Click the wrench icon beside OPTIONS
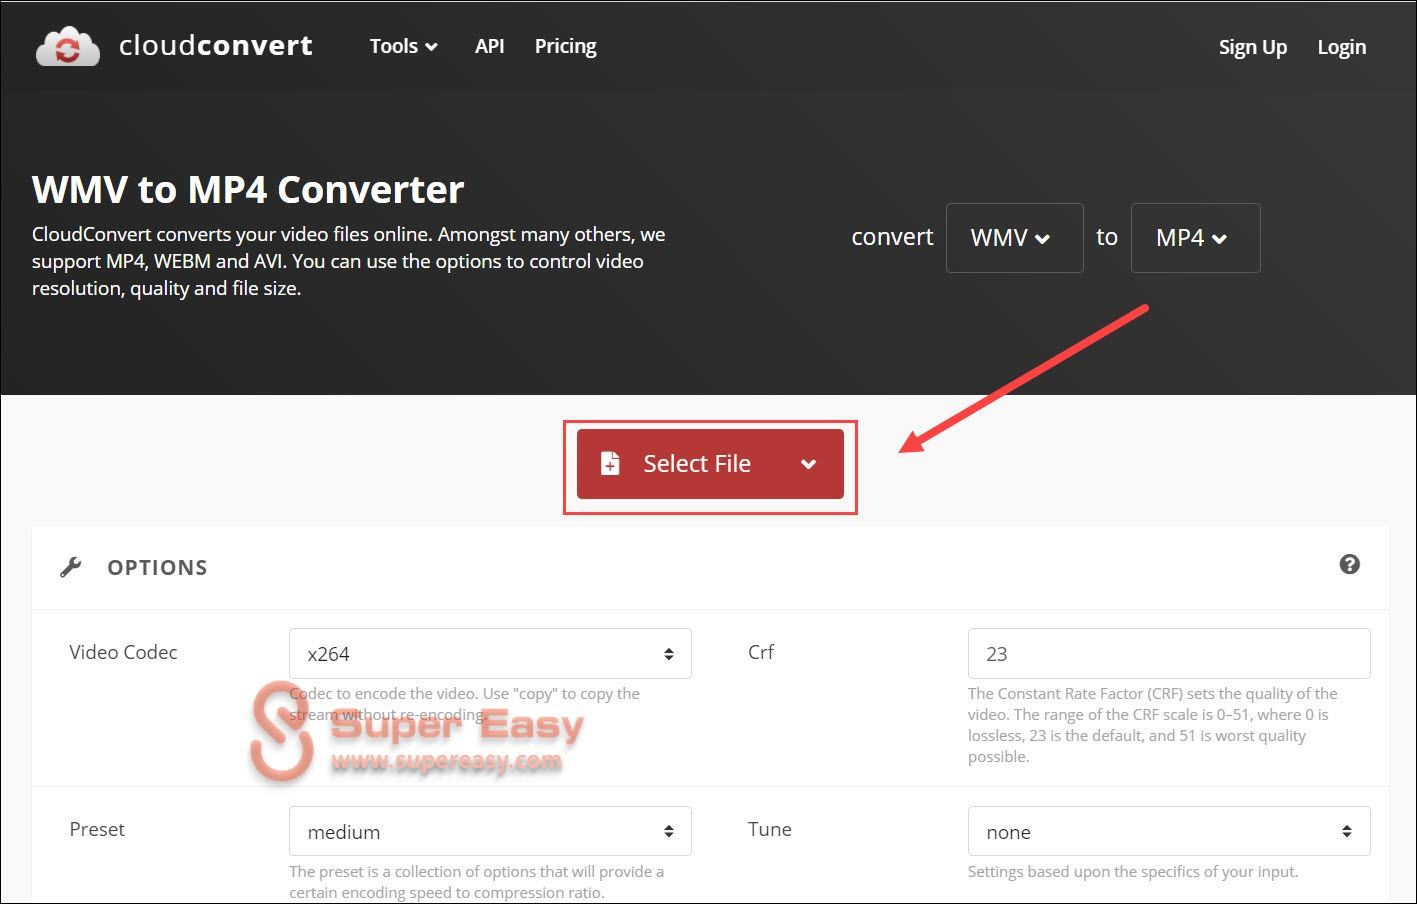This screenshot has width=1417, height=904. 71,567
